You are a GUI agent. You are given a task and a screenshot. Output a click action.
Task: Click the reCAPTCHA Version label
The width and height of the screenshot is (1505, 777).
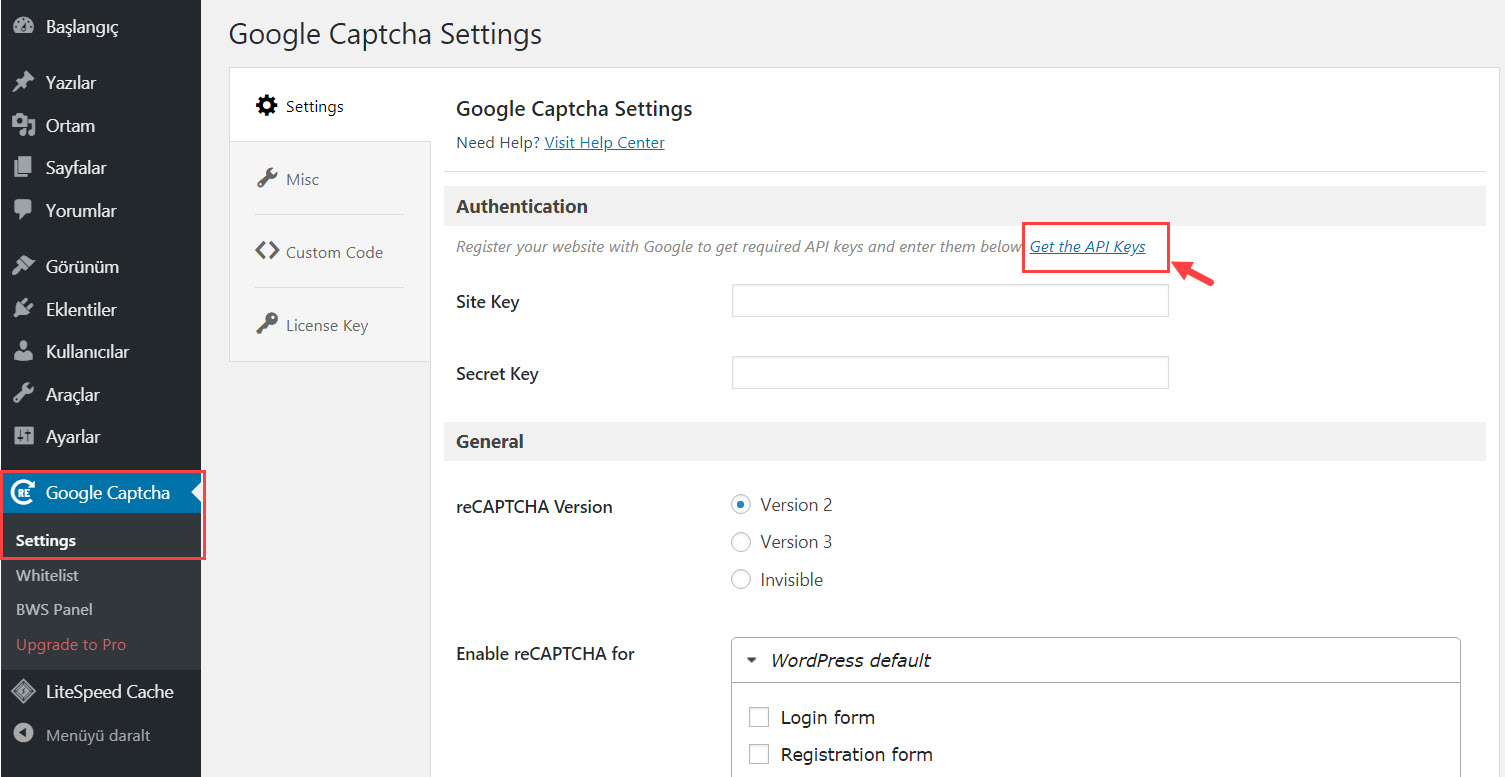pyautogui.click(x=534, y=507)
